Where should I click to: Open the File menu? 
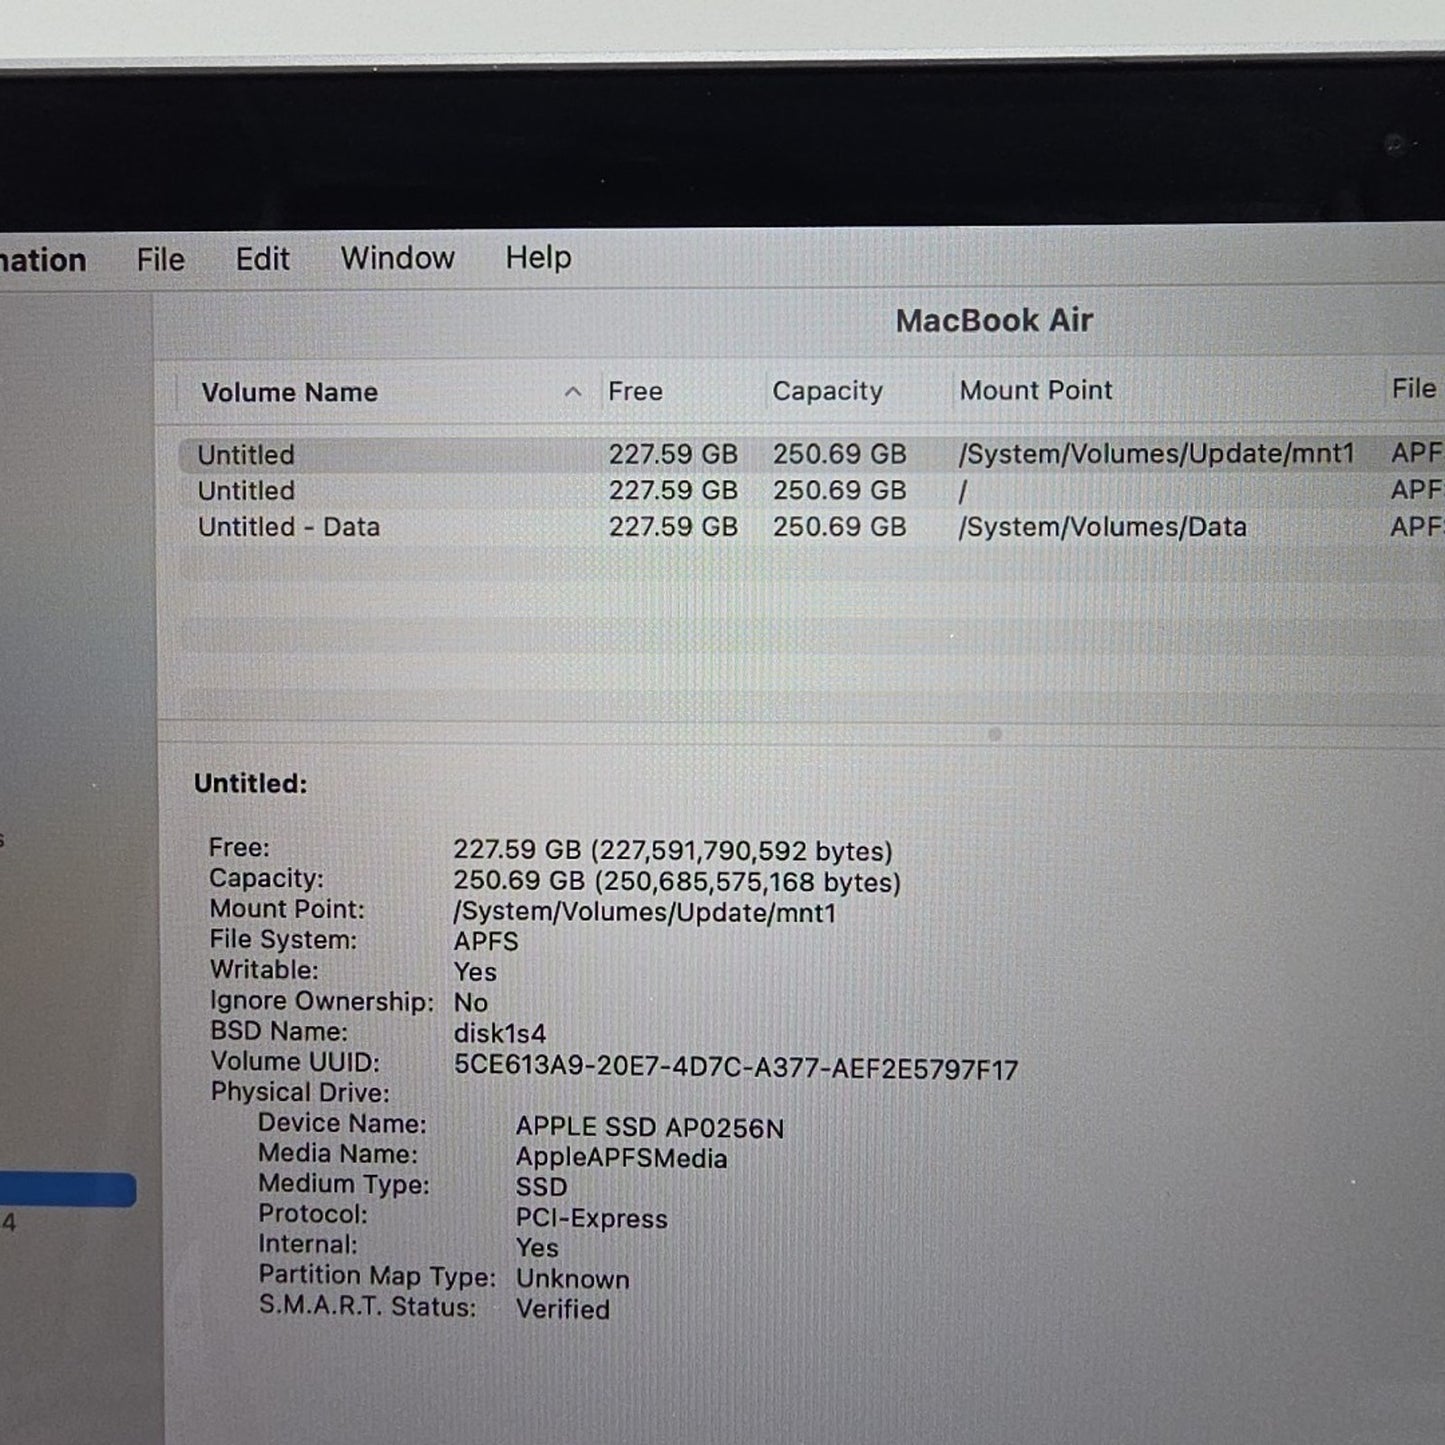click(160, 258)
